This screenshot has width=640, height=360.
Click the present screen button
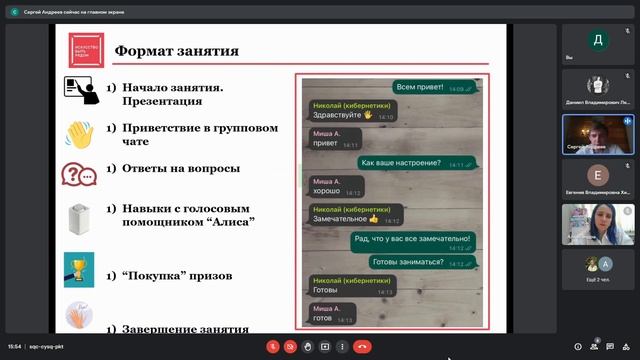tap(325, 347)
